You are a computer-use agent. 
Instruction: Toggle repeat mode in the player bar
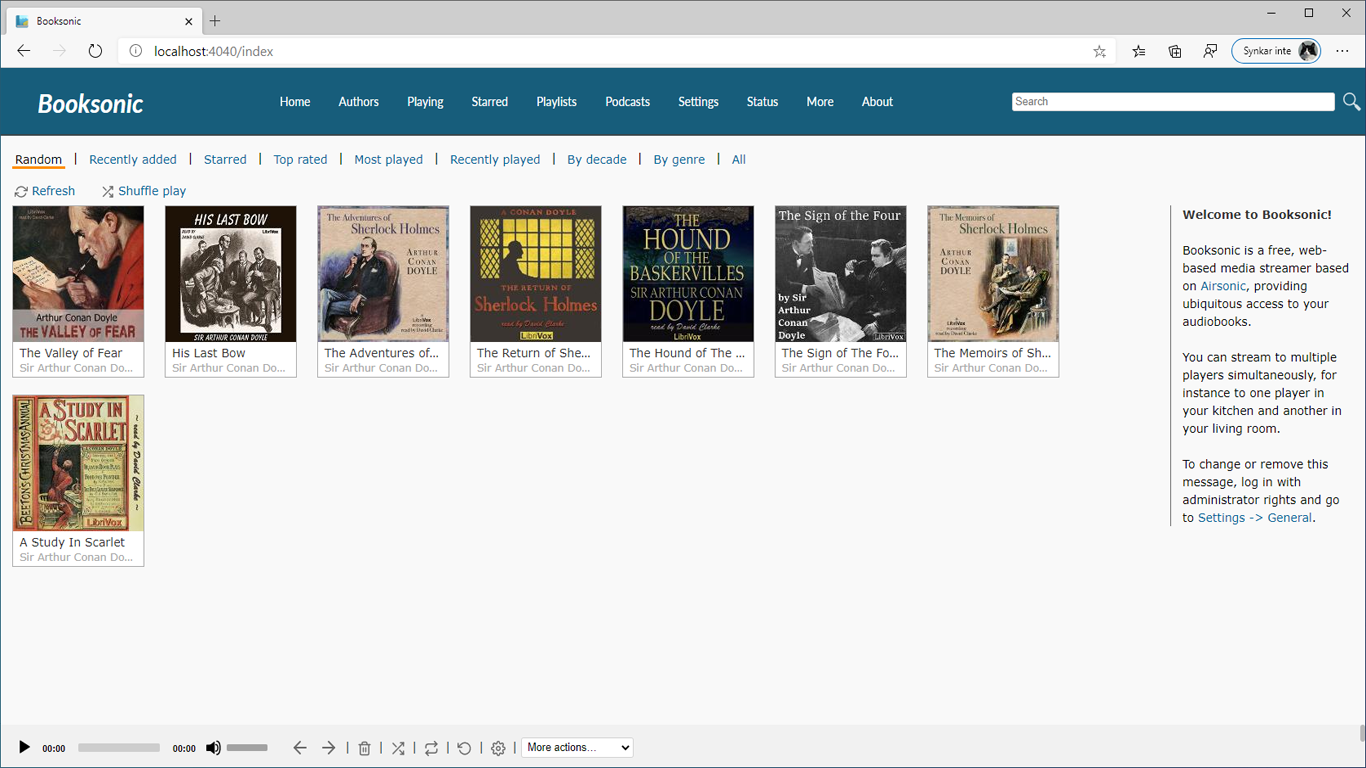431,748
